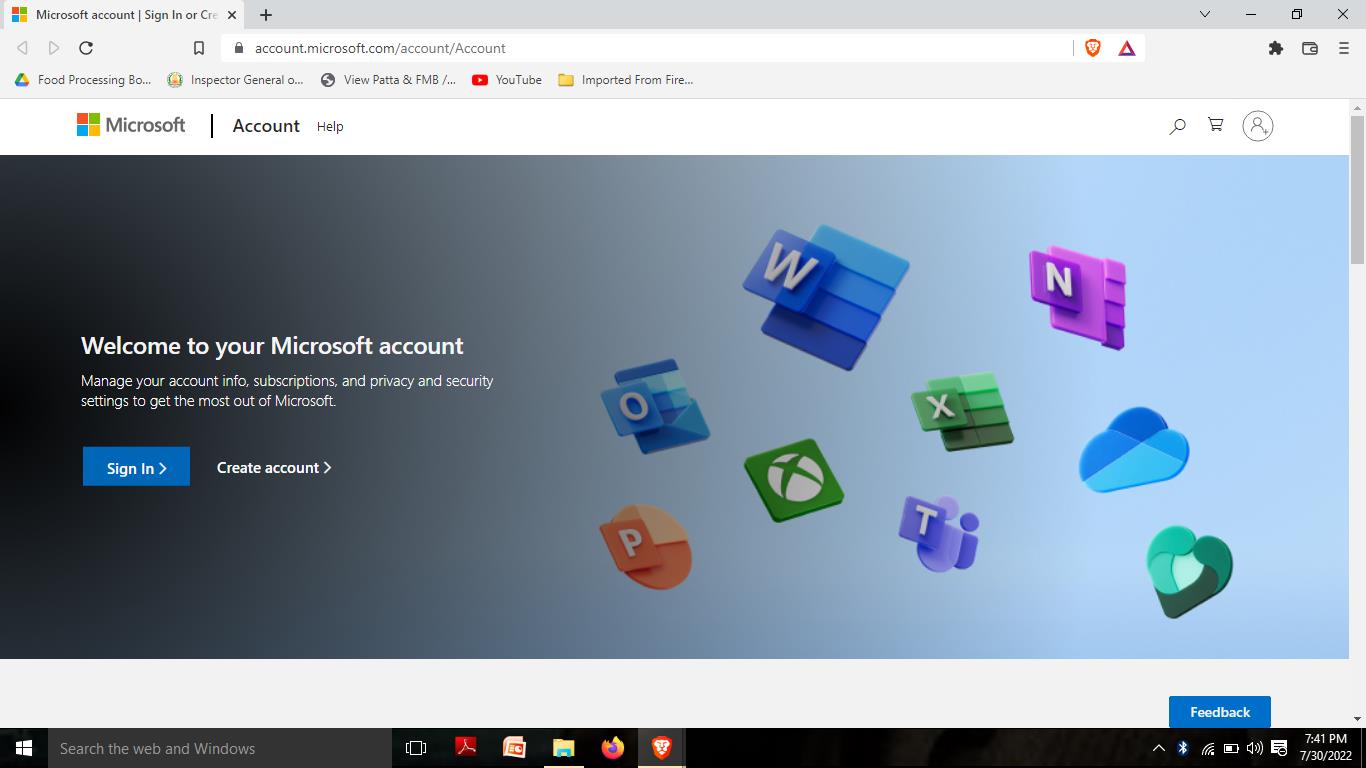Screen dimensions: 1366x768
Task: Click the taskbar clock showing 7:41 PM
Action: click(1326, 747)
